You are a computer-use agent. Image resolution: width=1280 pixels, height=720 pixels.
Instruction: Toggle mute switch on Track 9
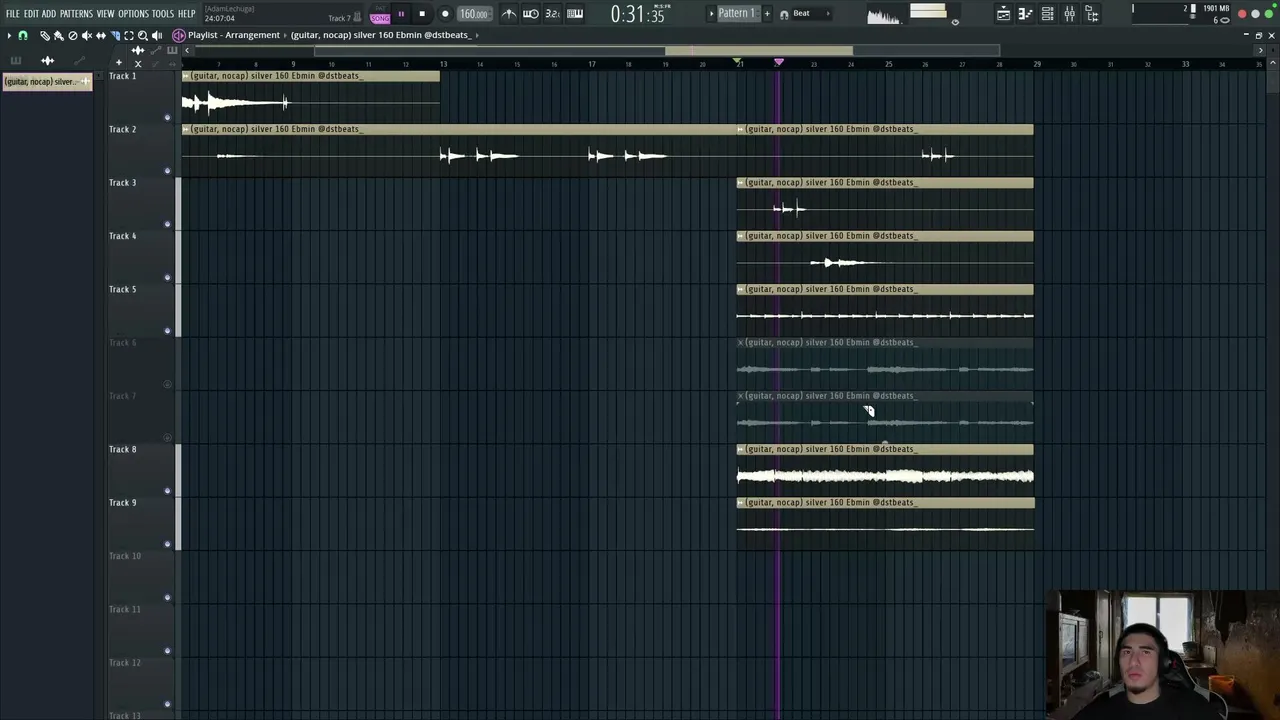167,544
